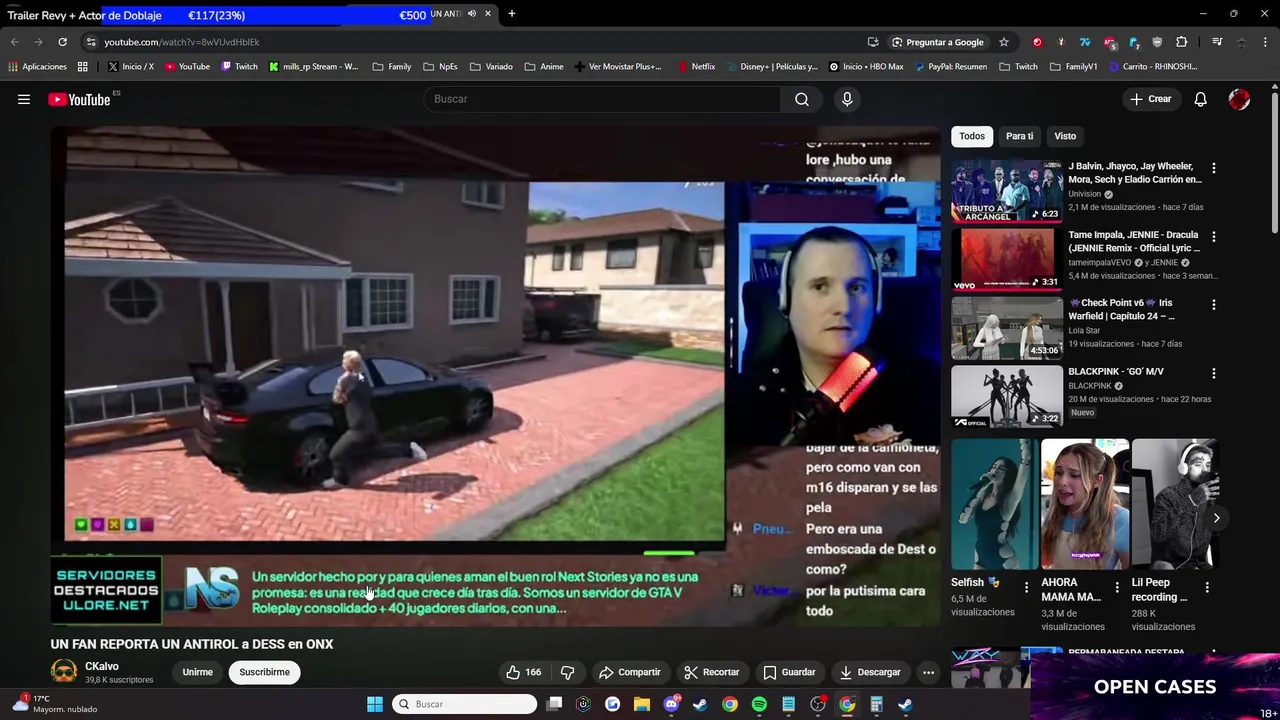
Task: Open OBS Studio from the taskbar
Action: [x=818, y=704]
